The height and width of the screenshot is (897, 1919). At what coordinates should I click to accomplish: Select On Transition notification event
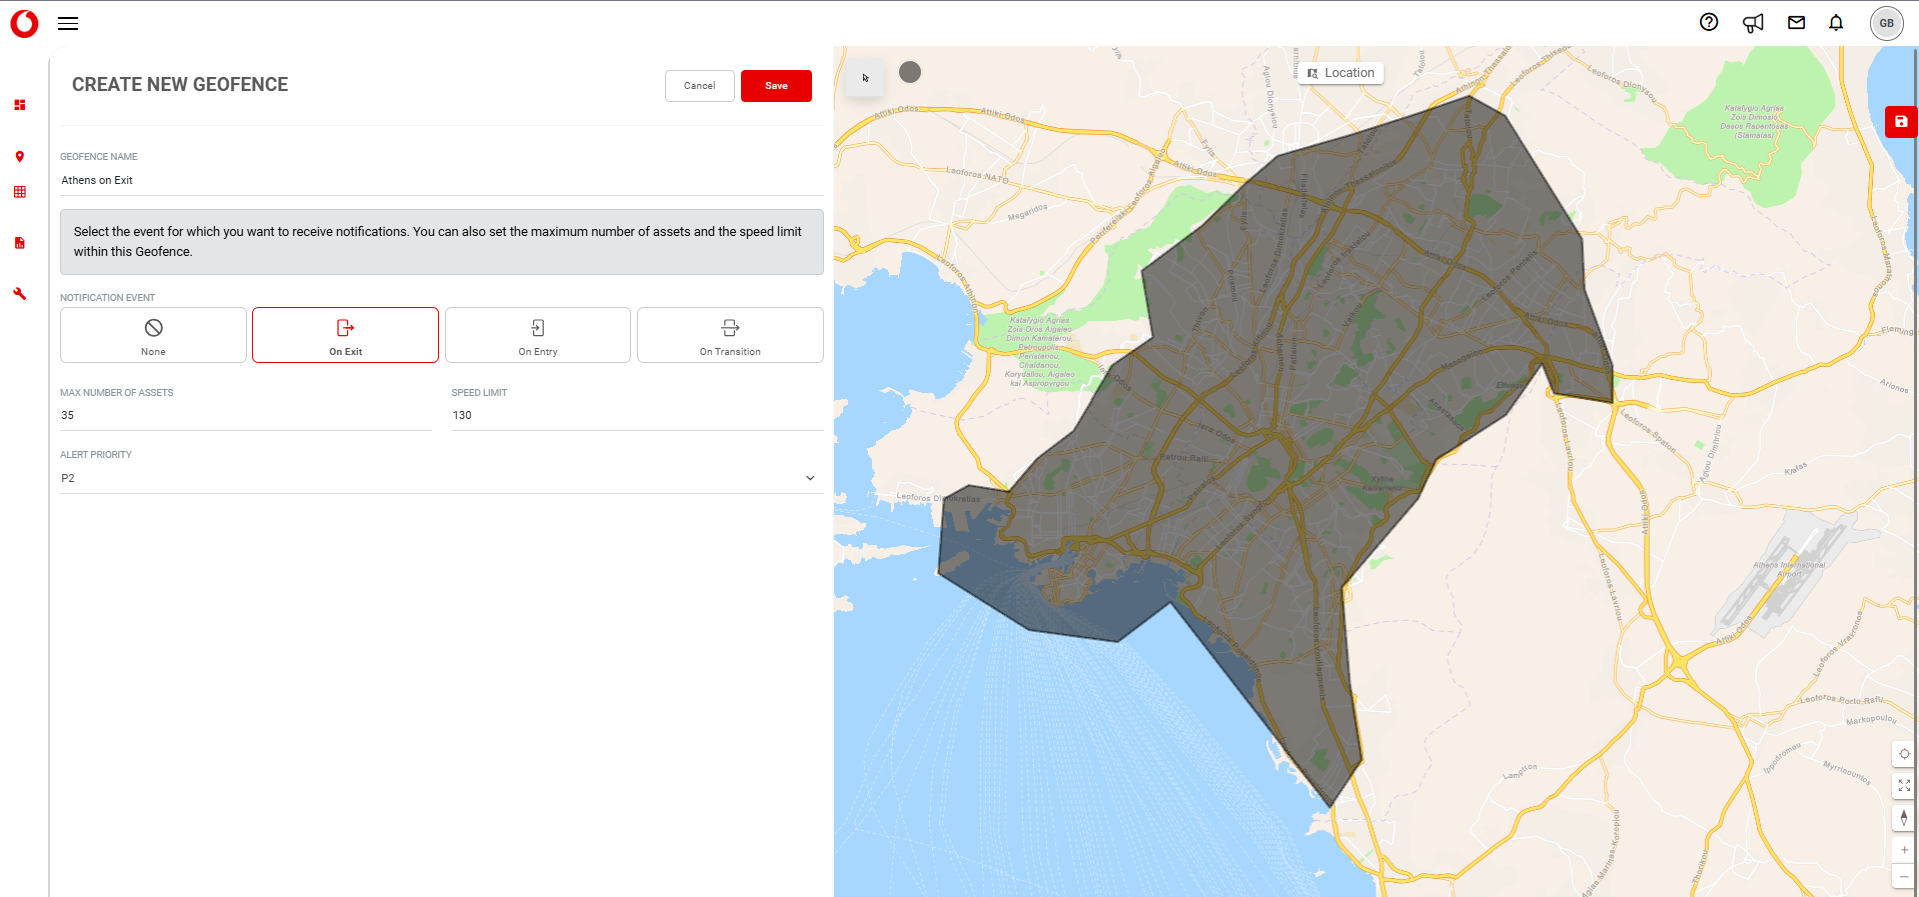tap(730, 335)
